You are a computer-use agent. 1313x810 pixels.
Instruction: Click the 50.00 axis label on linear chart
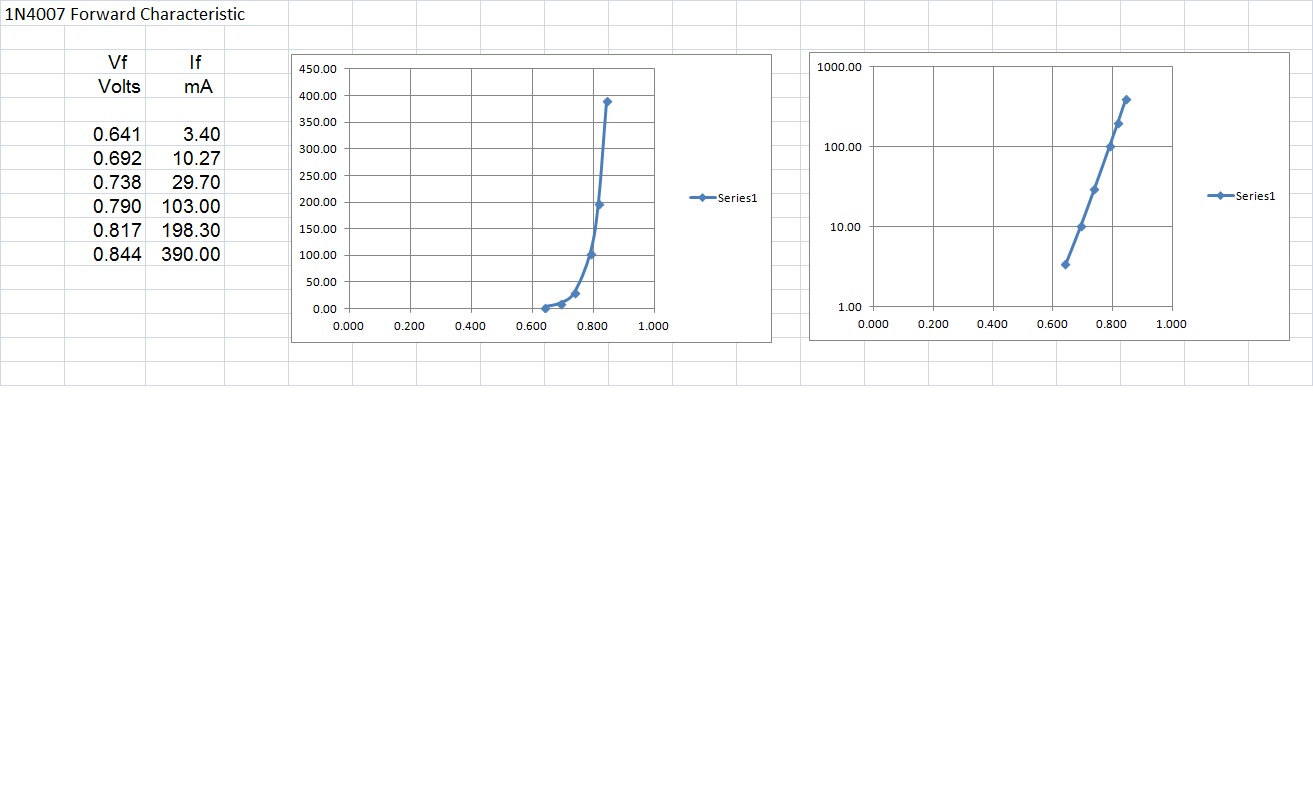321,283
